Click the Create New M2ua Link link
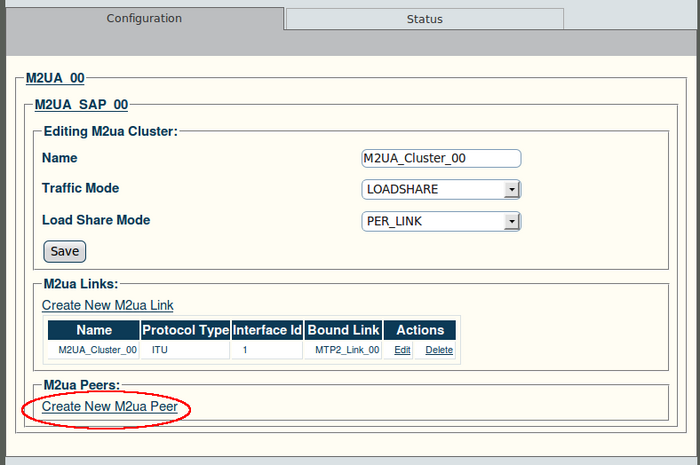This screenshot has height=465, width=700. [108, 305]
